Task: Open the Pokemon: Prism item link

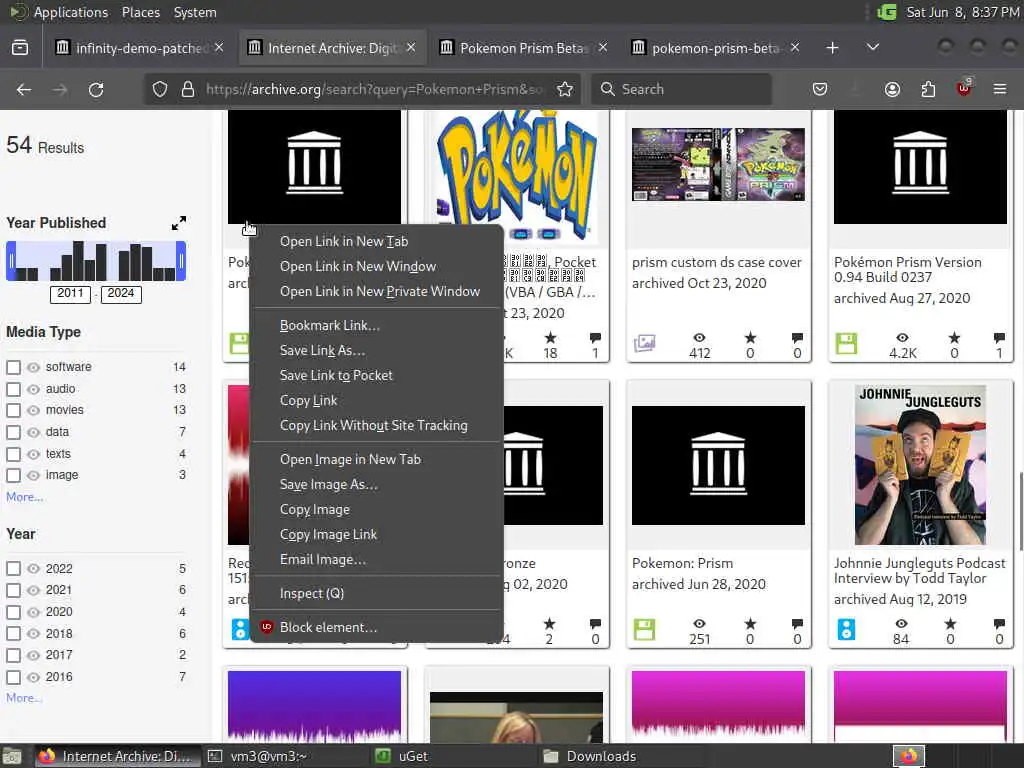Action: pyautogui.click(x=682, y=564)
